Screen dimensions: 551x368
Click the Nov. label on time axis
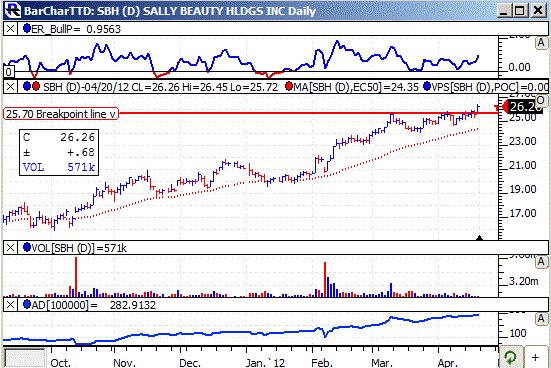(124, 362)
